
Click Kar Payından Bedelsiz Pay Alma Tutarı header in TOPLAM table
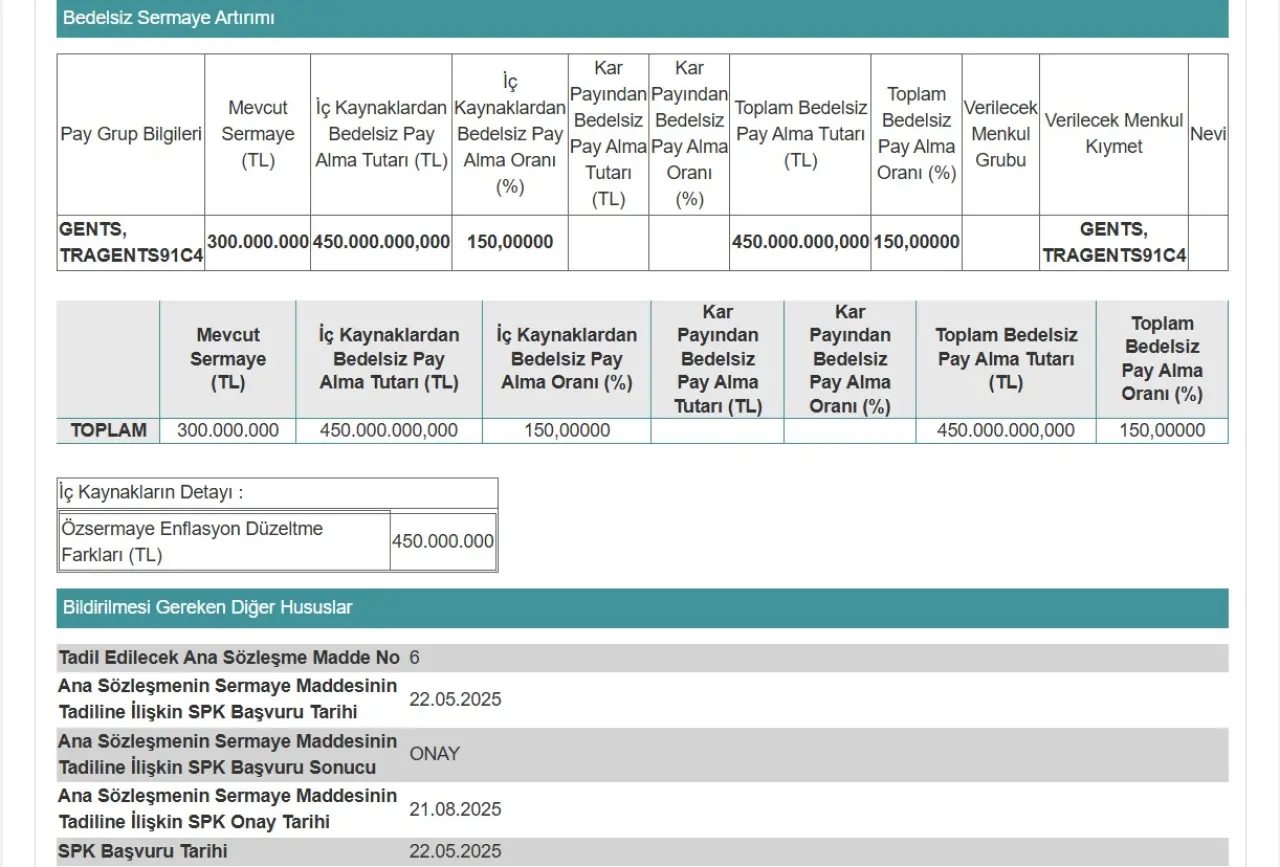pos(717,359)
